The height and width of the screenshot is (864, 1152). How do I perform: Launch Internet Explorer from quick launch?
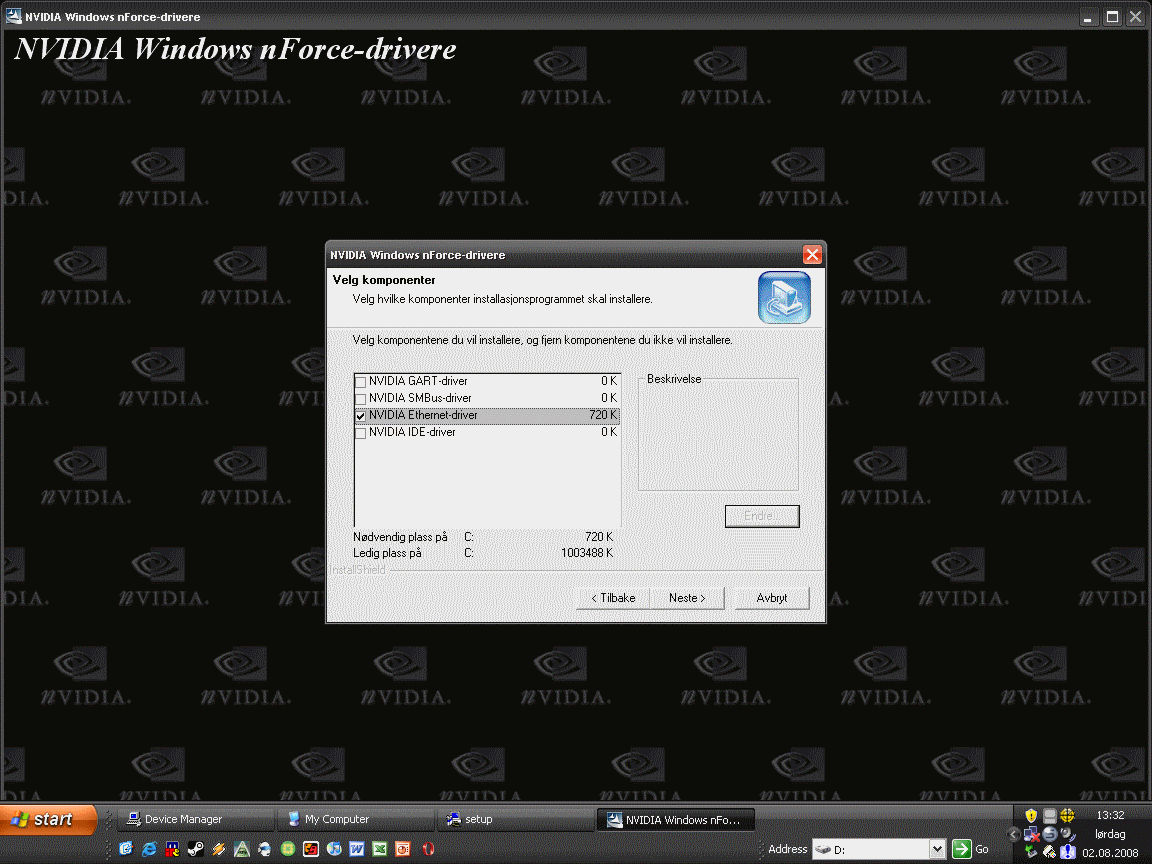tap(149, 849)
